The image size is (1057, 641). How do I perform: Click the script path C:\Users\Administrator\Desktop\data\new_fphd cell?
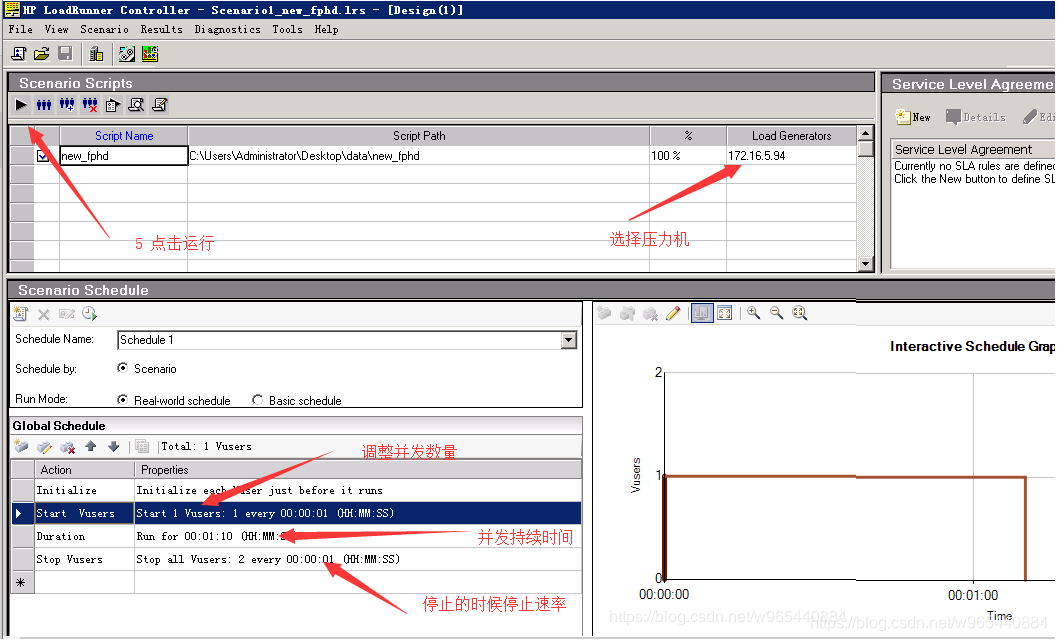click(x=419, y=156)
